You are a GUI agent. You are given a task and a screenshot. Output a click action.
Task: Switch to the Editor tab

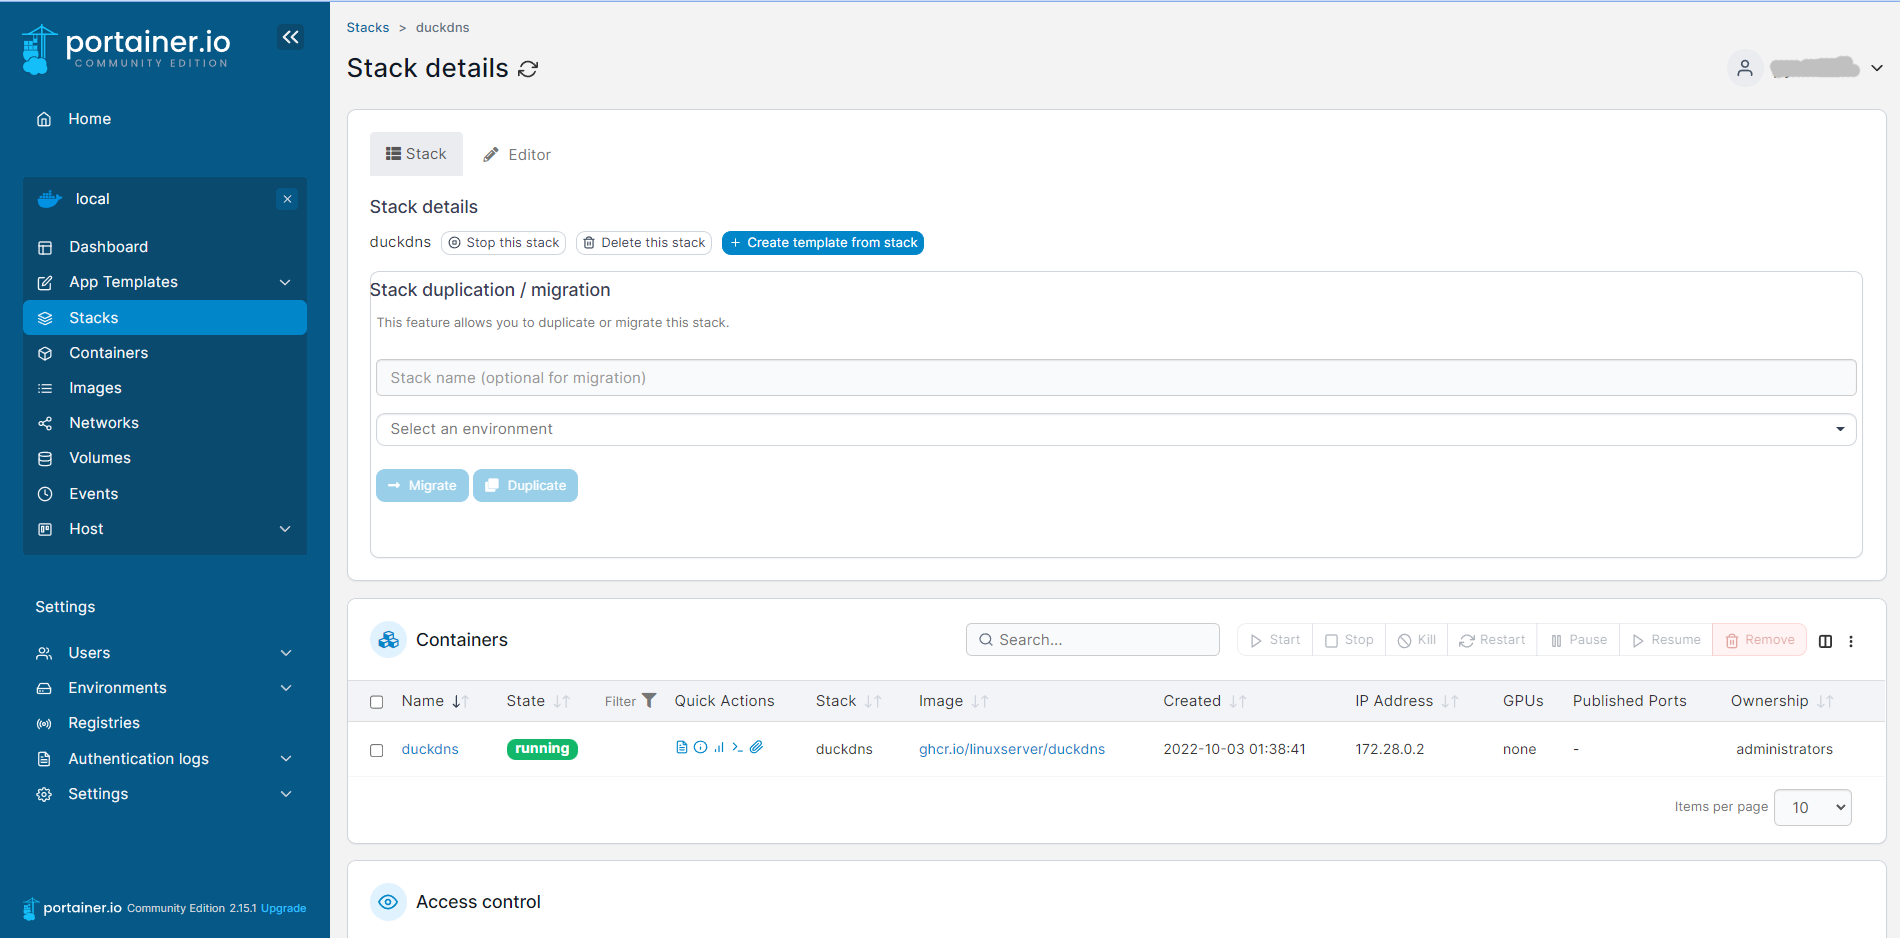pyautogui.click(x=517, y=155)
